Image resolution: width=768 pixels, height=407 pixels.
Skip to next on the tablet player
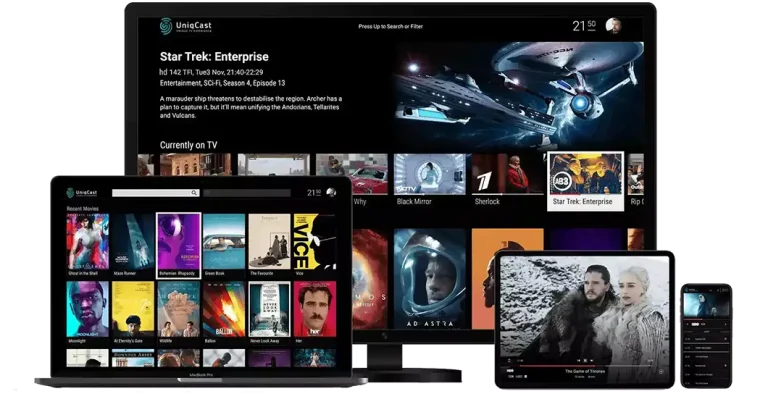pyautogui.click(x=592, y=360)
